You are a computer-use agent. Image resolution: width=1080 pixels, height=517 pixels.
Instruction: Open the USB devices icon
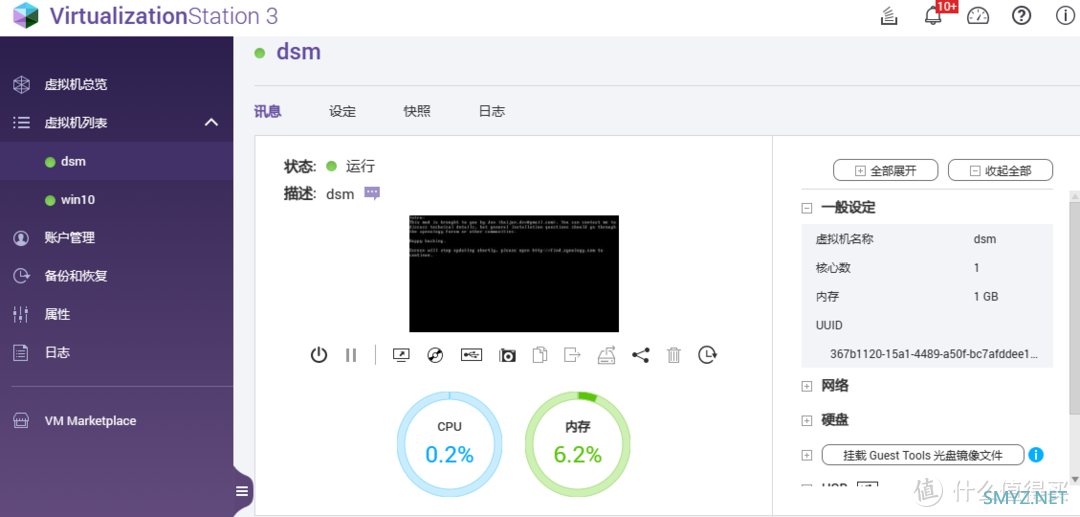click(471, 355)
